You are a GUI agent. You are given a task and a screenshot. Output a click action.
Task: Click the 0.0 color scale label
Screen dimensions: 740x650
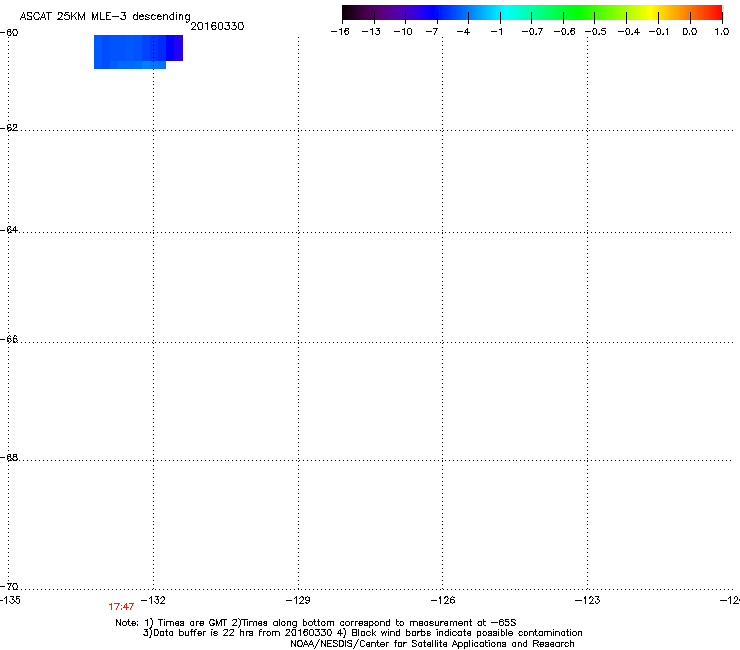[x=690, y=32]
